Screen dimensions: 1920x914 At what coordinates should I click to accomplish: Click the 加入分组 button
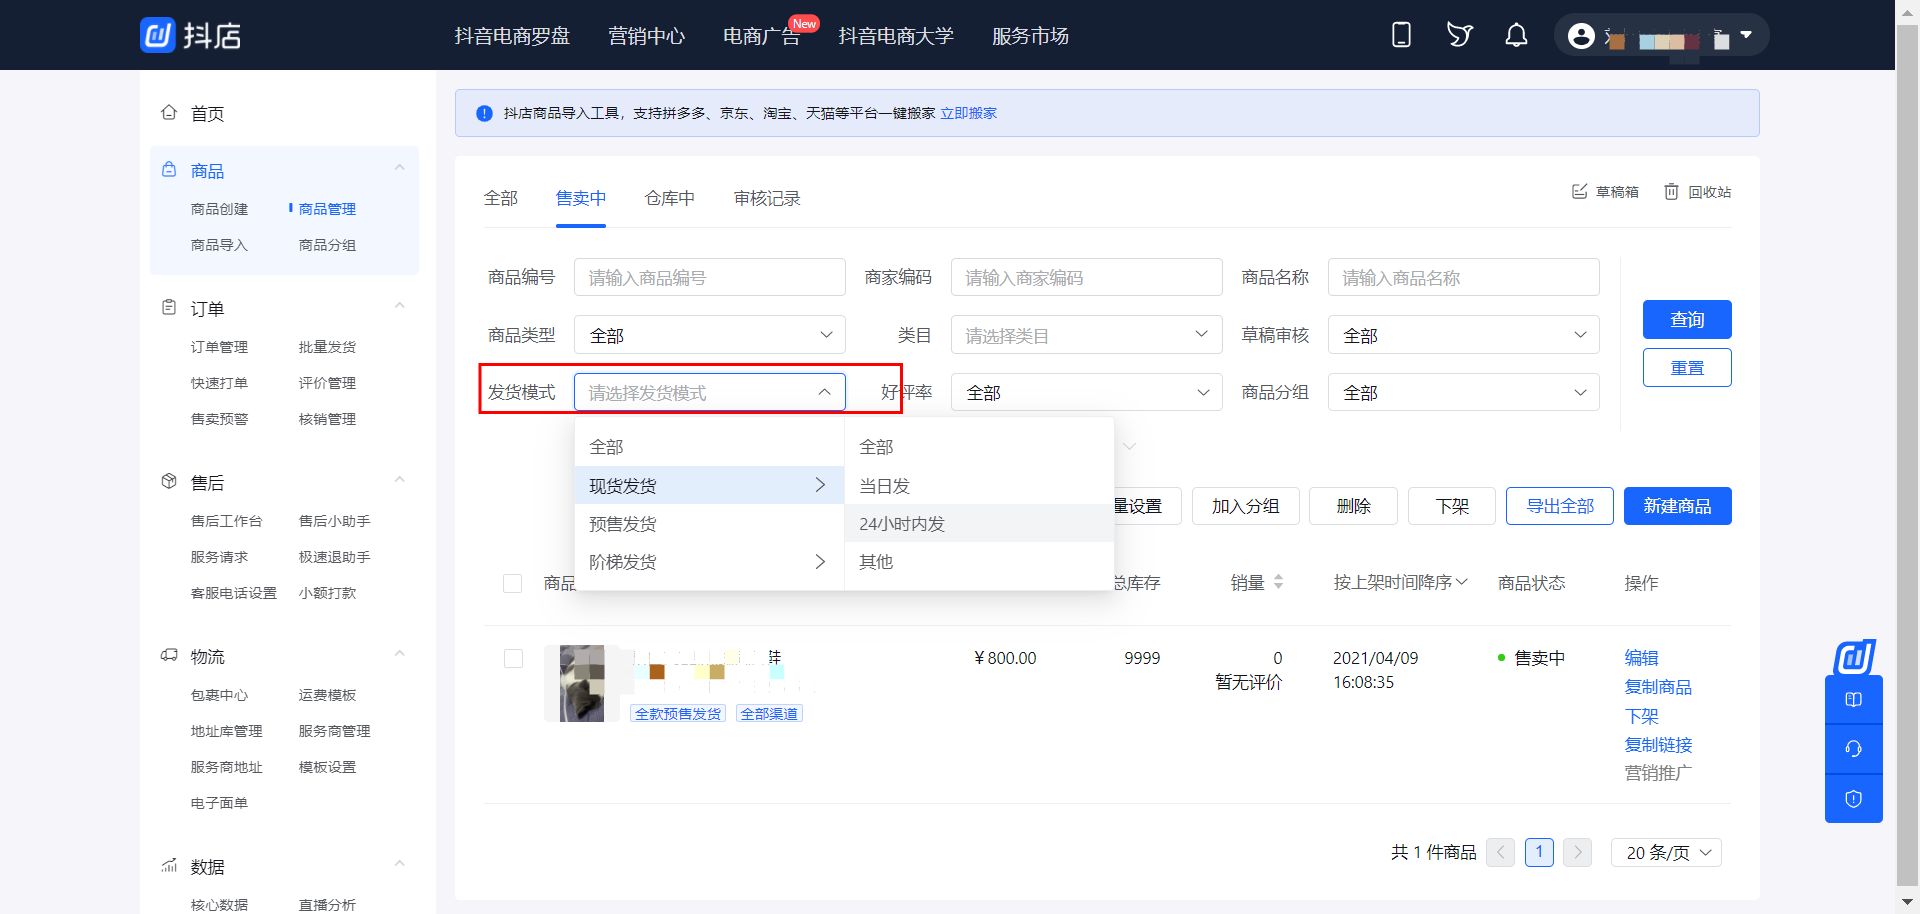[1245, 506]
